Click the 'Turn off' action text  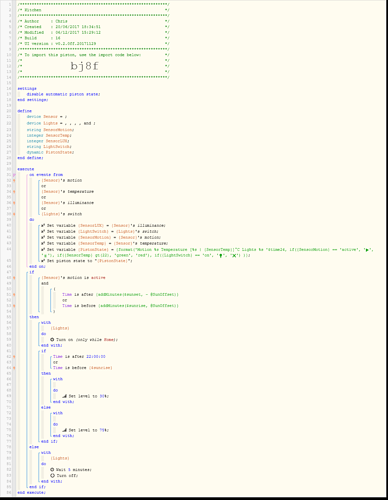tap(67, 475)
